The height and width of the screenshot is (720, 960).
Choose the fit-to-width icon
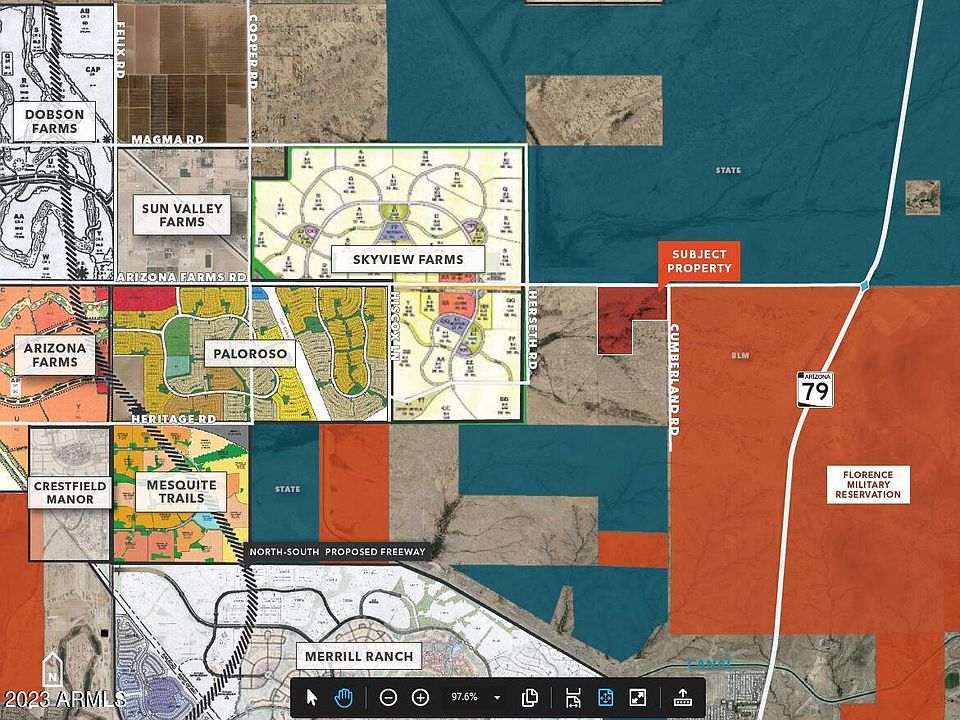(x=573, y=697)
